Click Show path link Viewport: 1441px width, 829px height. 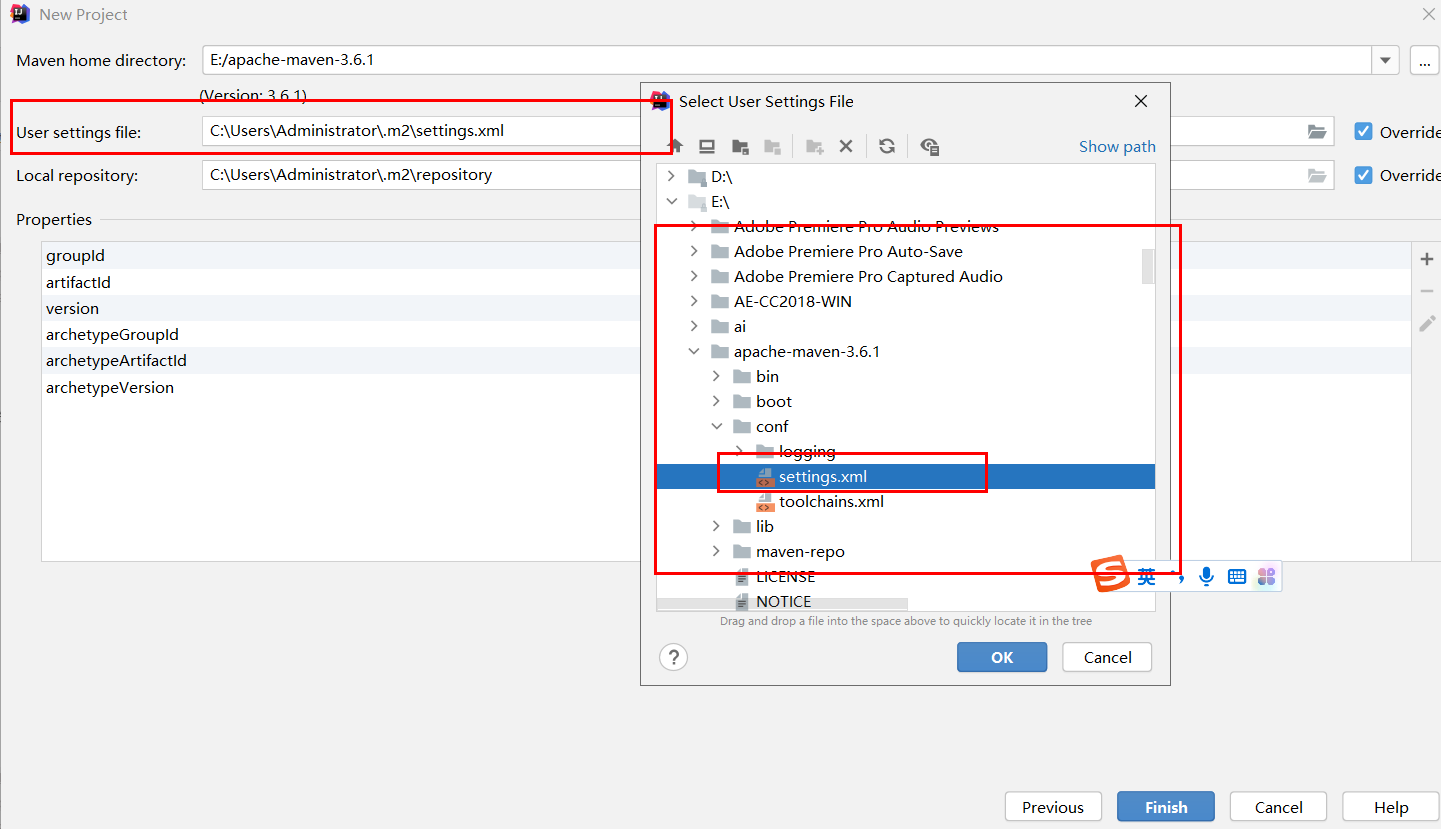[1117, 146]
